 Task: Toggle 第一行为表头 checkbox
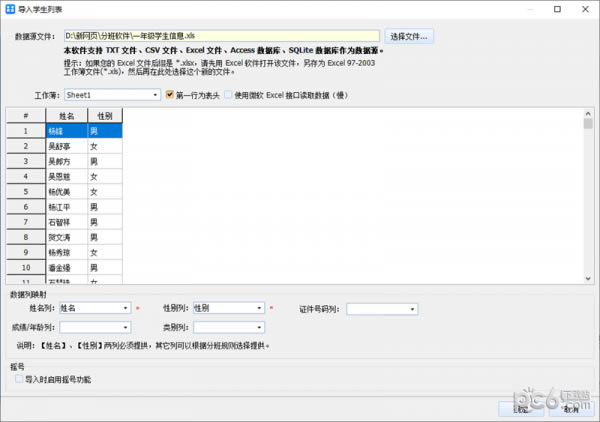coord(171,95)
